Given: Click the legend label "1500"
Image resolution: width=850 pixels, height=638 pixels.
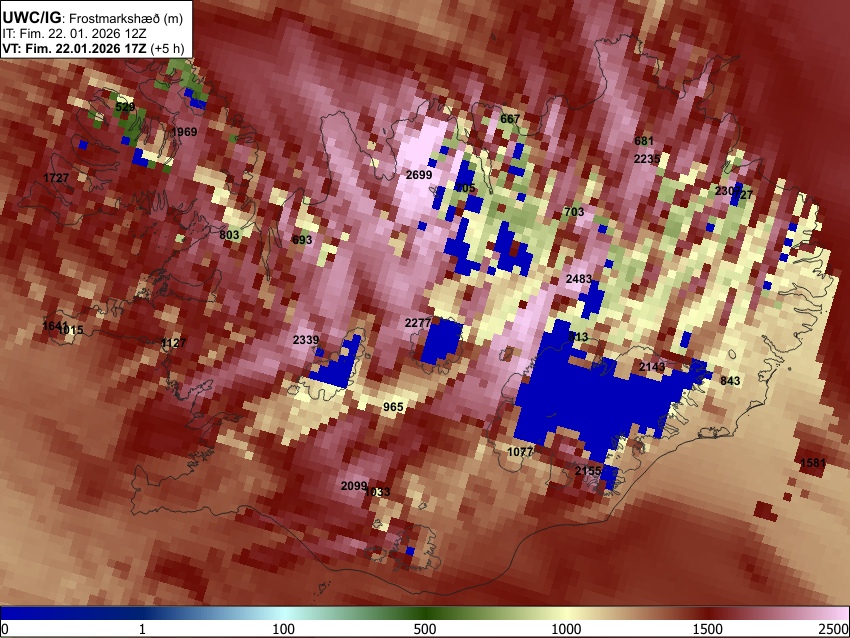Looking at the screenshot, I should pyautogui.click(x=708, y=629).
